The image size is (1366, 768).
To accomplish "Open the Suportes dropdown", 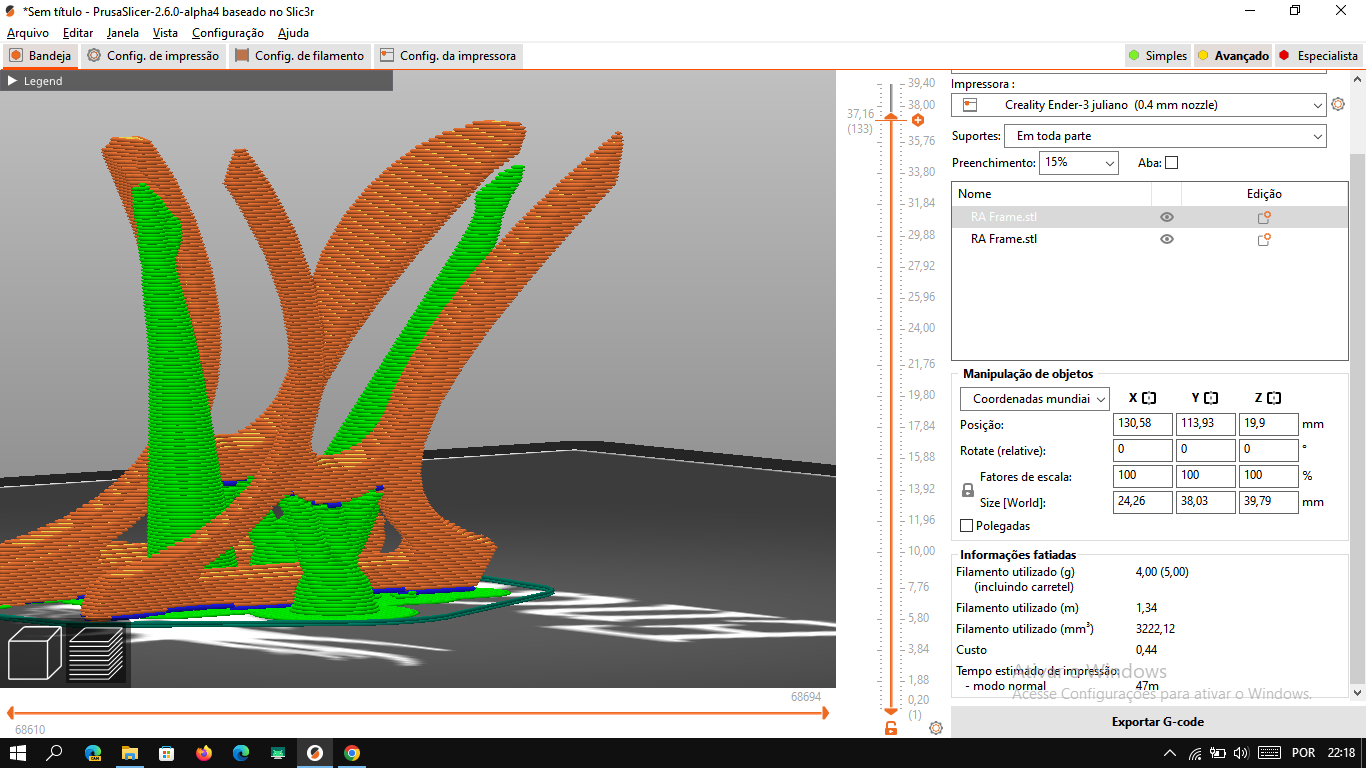I will coord(1166,136).
